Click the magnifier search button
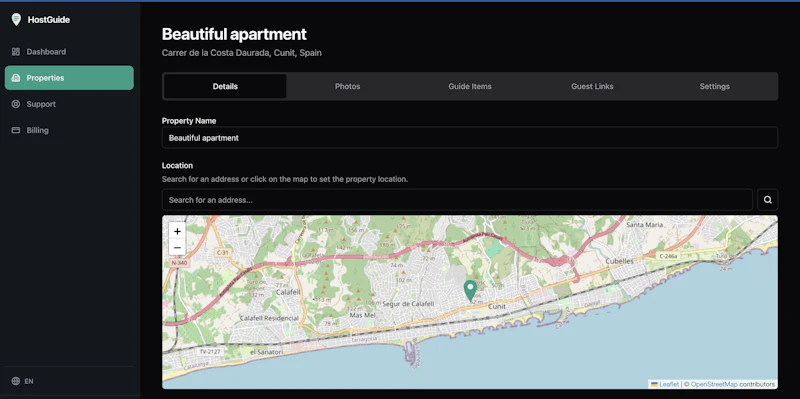This screenshot has height=399, width=800. (767, 200)
